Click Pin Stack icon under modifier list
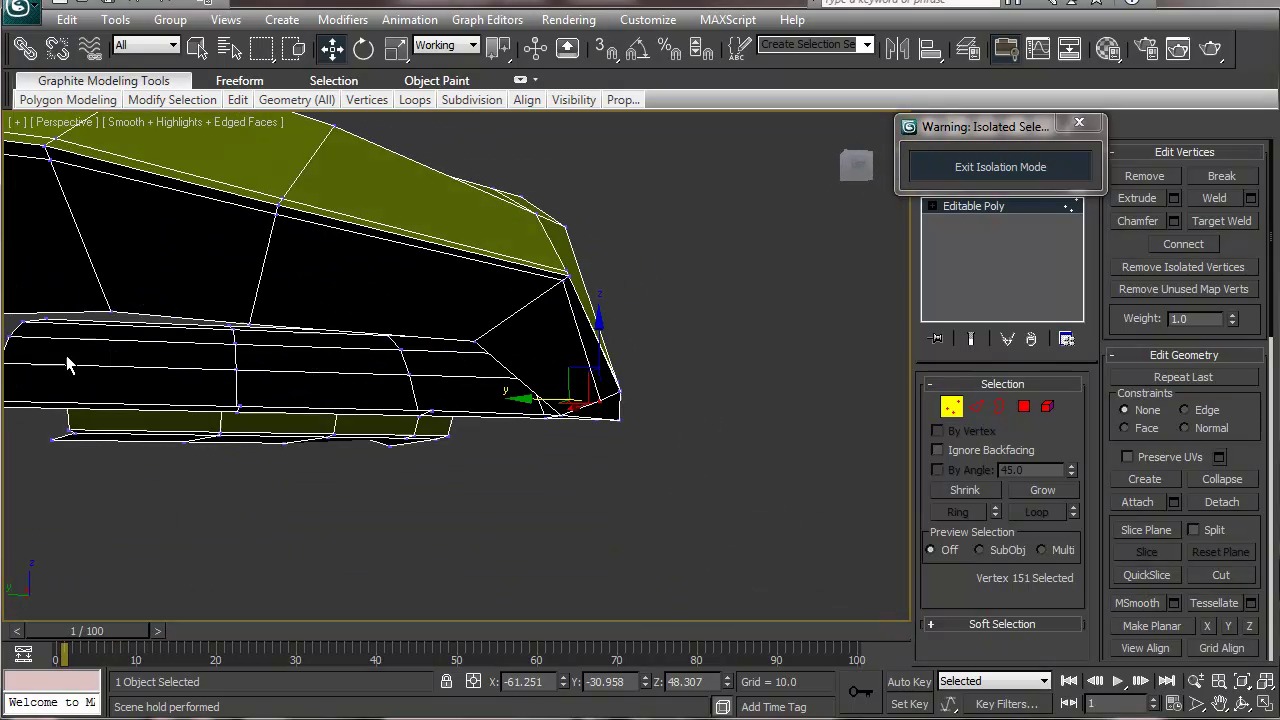 pos(936,339)
